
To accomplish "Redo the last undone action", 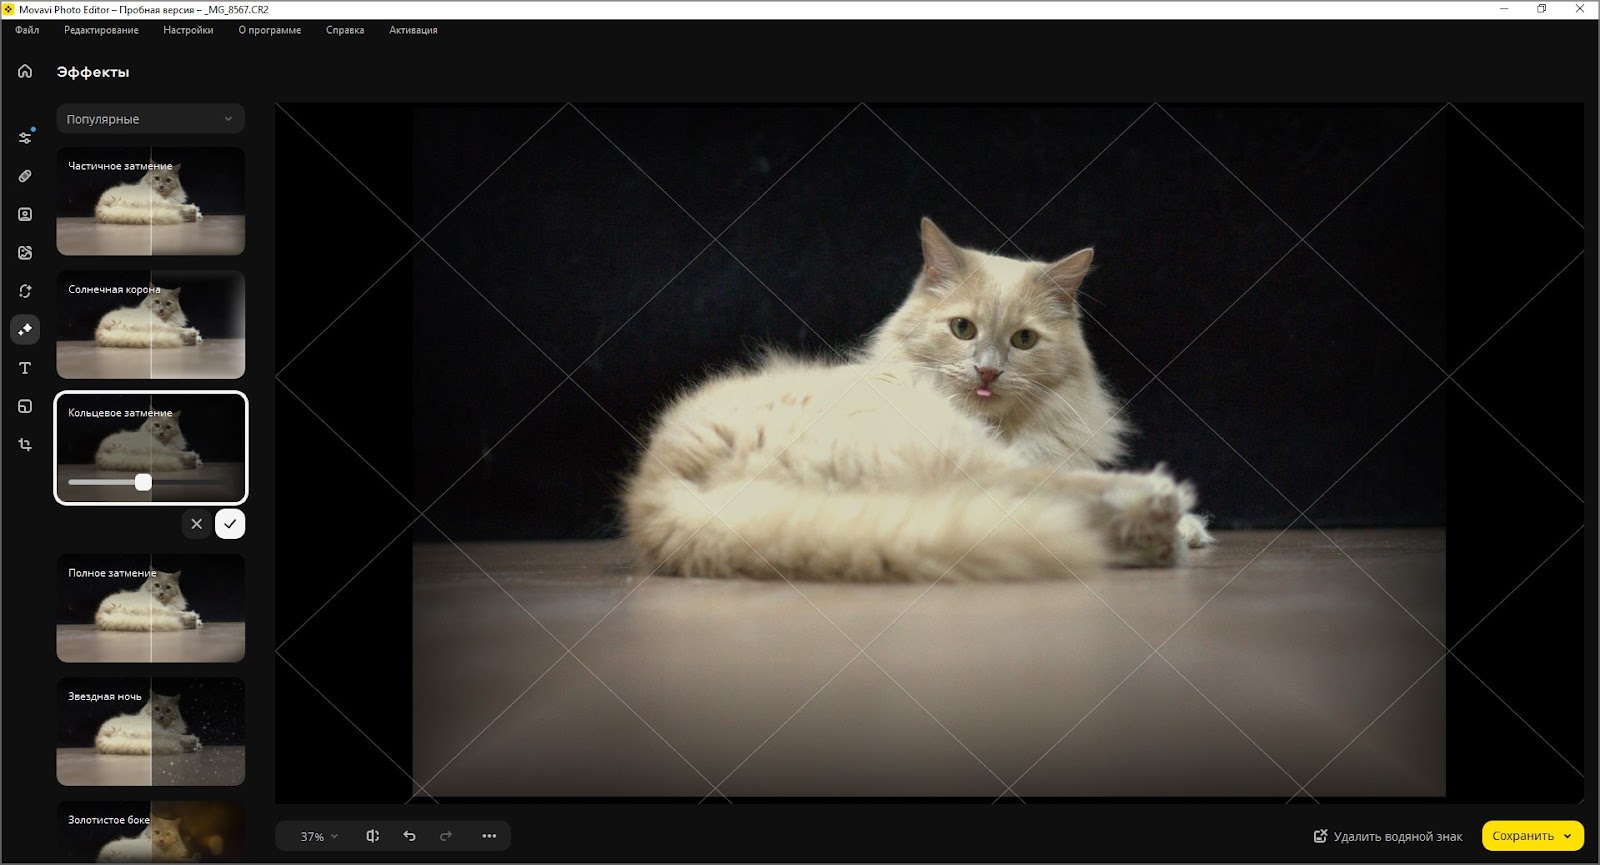I will point(446,836).
